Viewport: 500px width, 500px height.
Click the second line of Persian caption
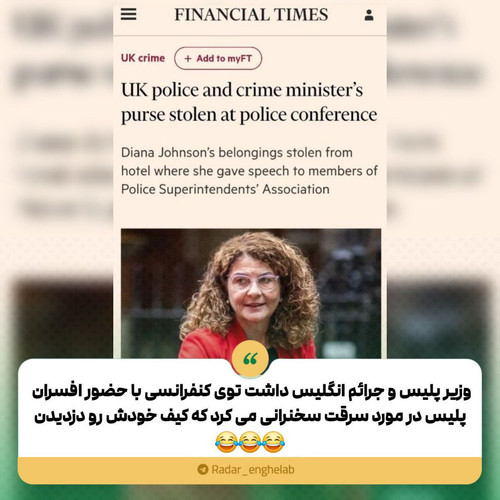click(x=251, y=417)
